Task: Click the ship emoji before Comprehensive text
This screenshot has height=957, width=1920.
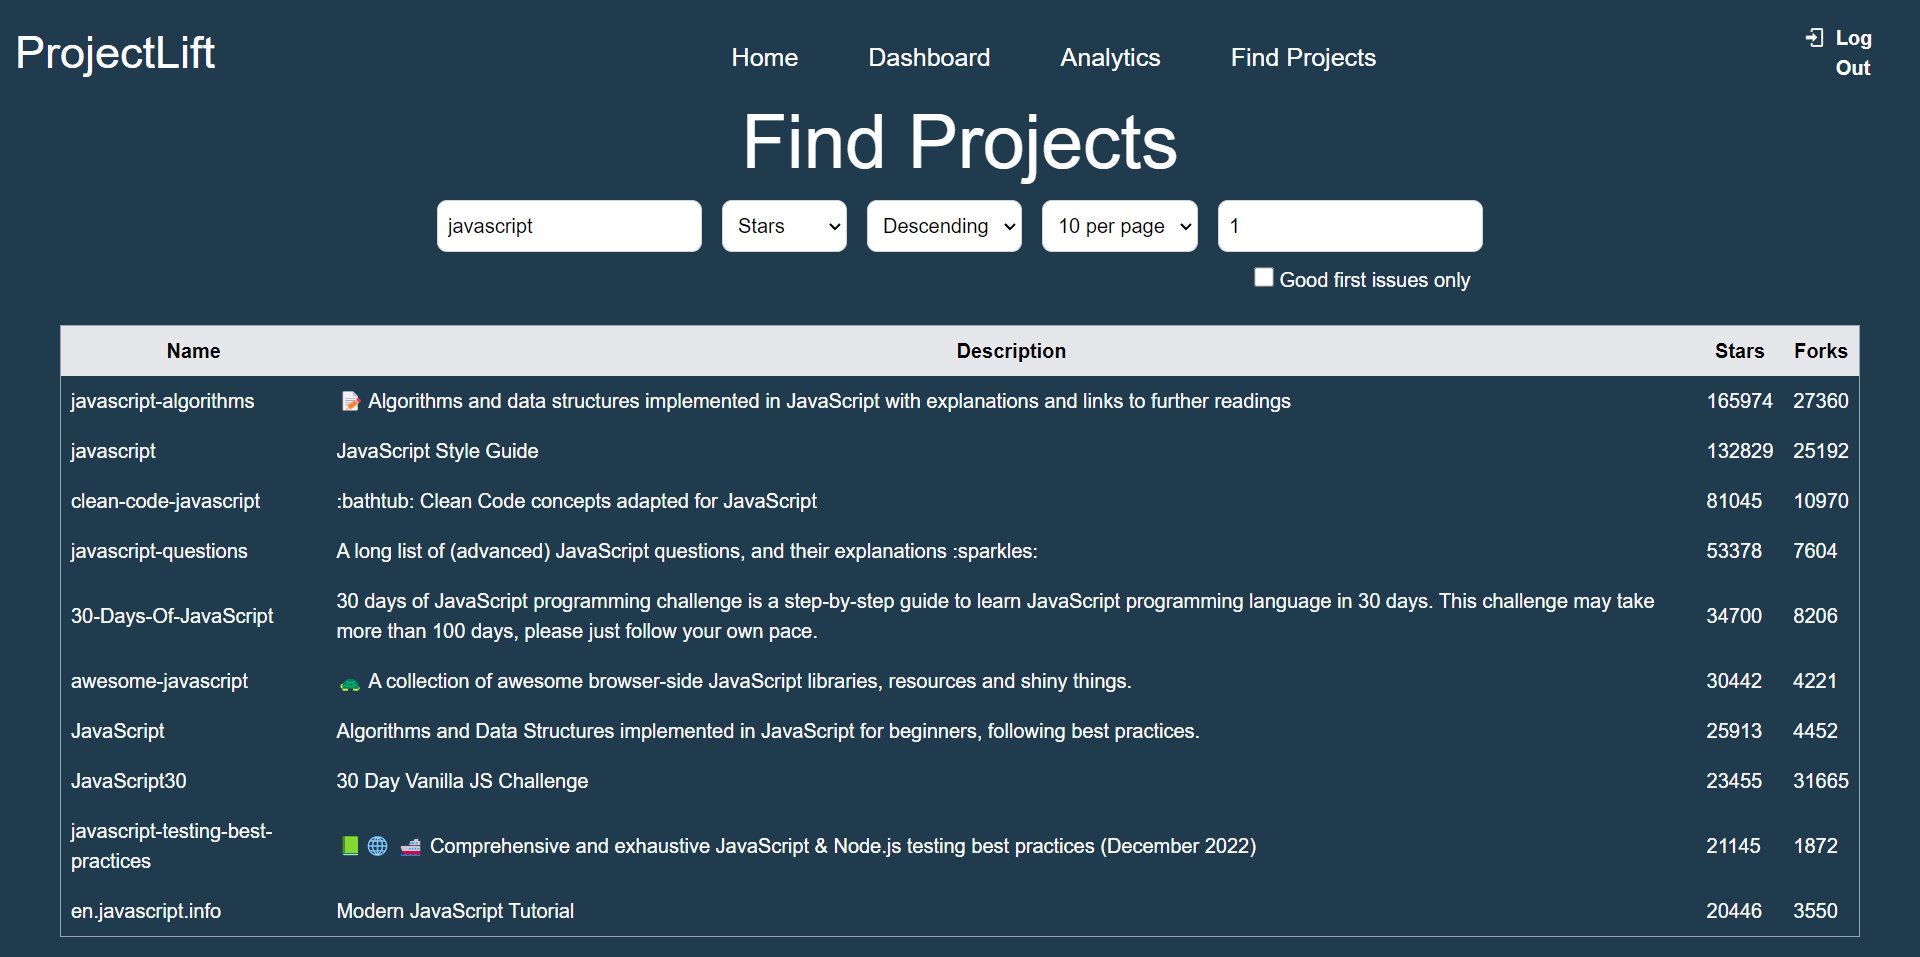Action: pos(410,846)
